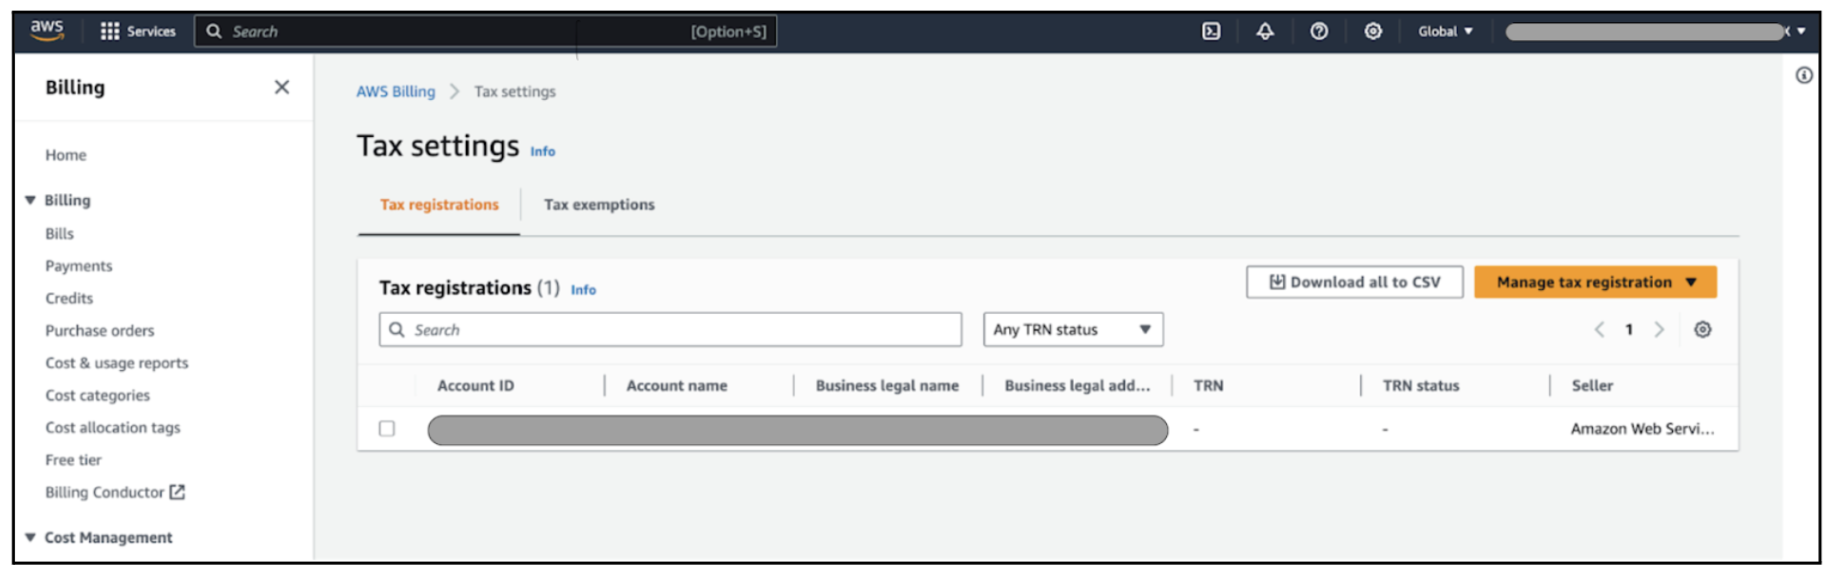This screenshot has height=576, width=1832.
Task: Open Bills in the sidebar
Action: coord(59,233)
